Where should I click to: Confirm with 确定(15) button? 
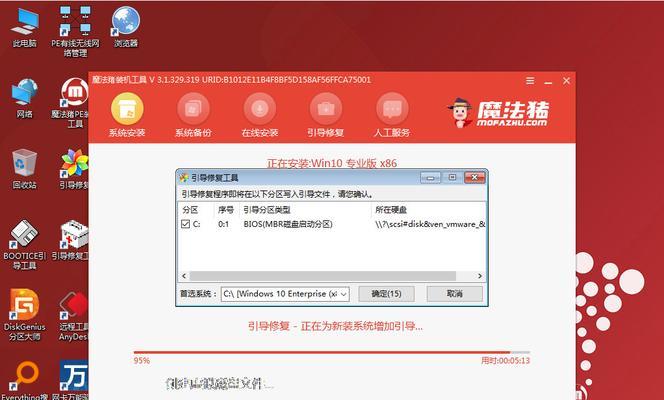[x=386, y=294]
